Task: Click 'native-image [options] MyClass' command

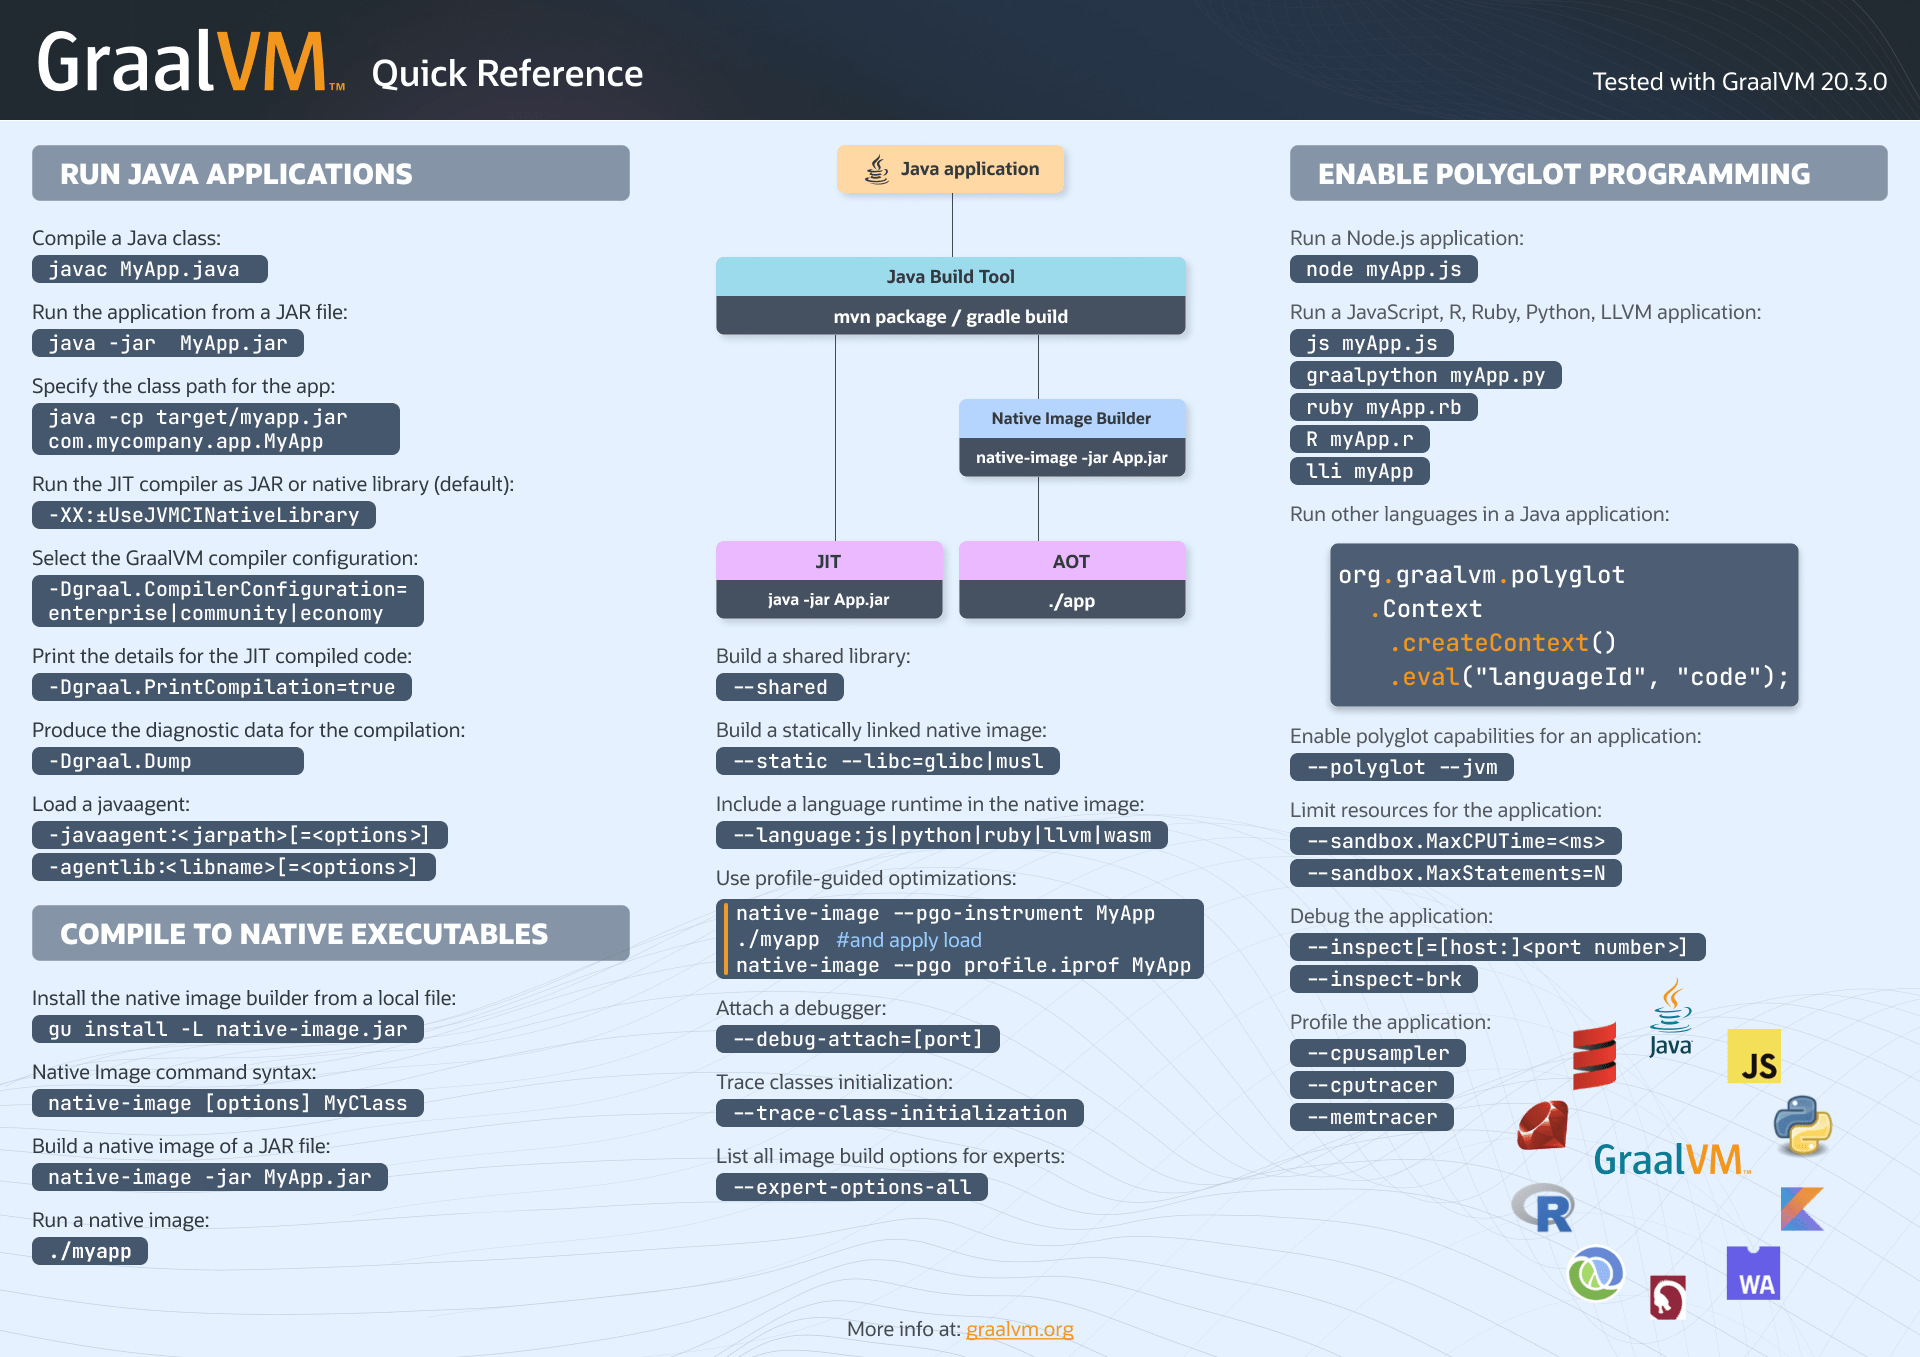Action: (227, 1103)
